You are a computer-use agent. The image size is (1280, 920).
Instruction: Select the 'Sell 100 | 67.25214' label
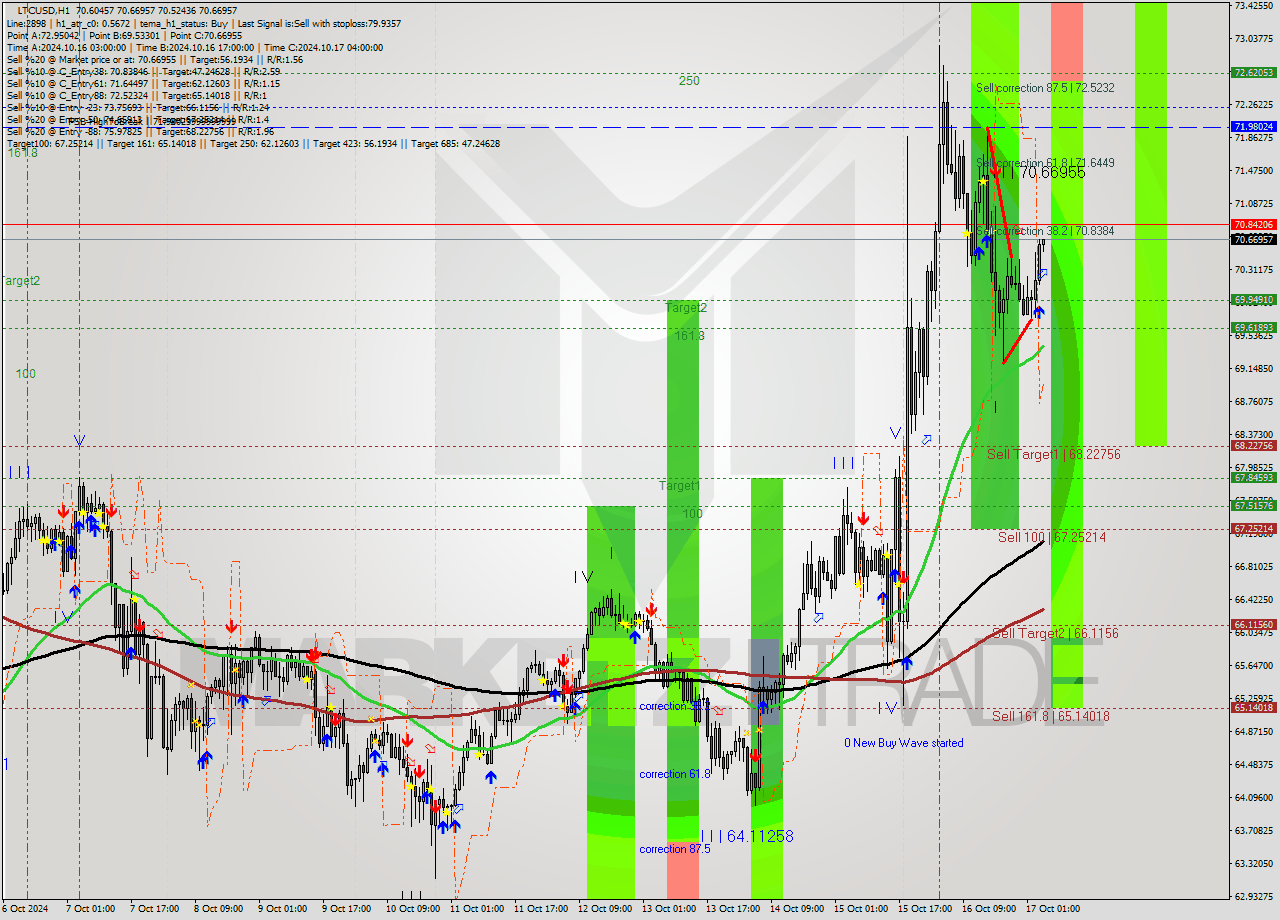tap(1052, 537)
